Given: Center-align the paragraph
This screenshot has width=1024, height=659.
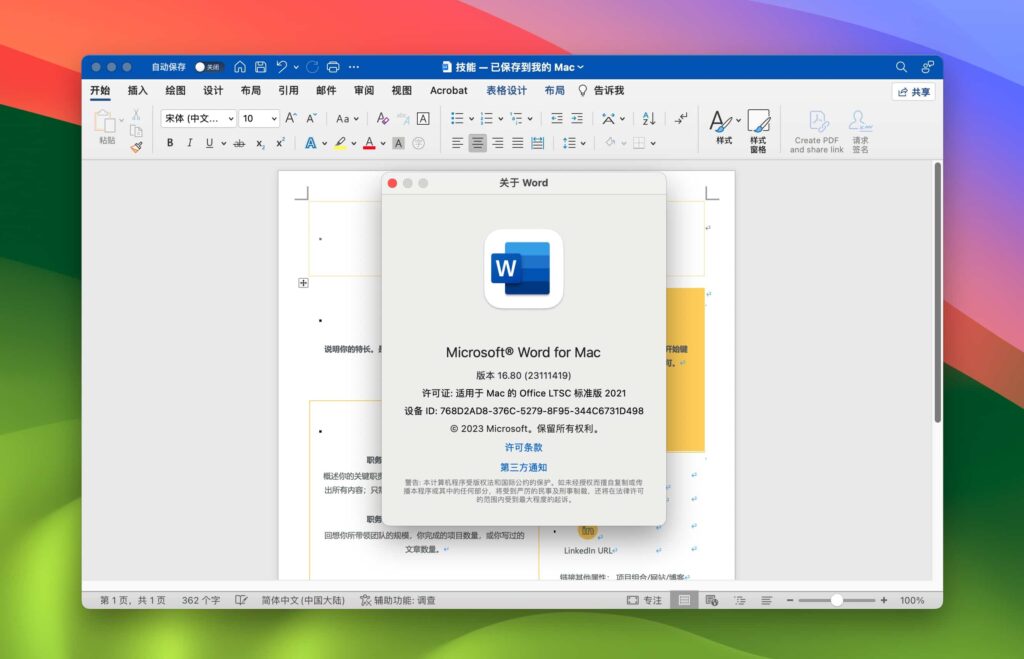Looking at the screenshot, I should [478, 142].
